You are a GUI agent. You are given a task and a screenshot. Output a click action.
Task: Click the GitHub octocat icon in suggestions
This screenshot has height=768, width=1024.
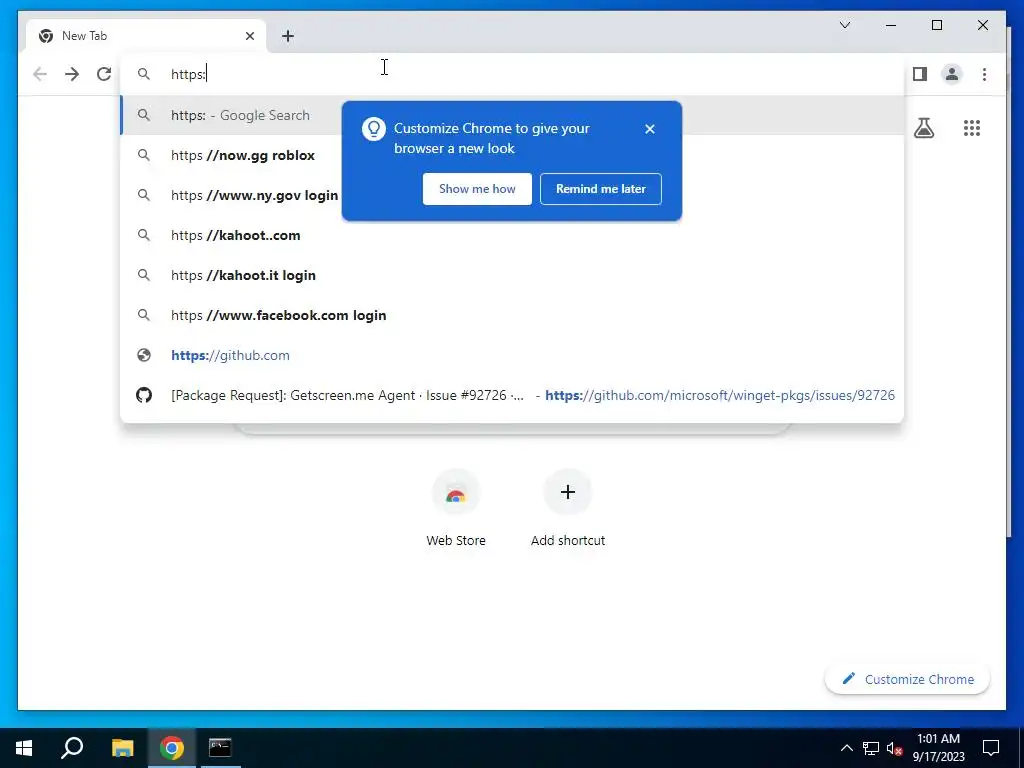(x=144, y=395)
